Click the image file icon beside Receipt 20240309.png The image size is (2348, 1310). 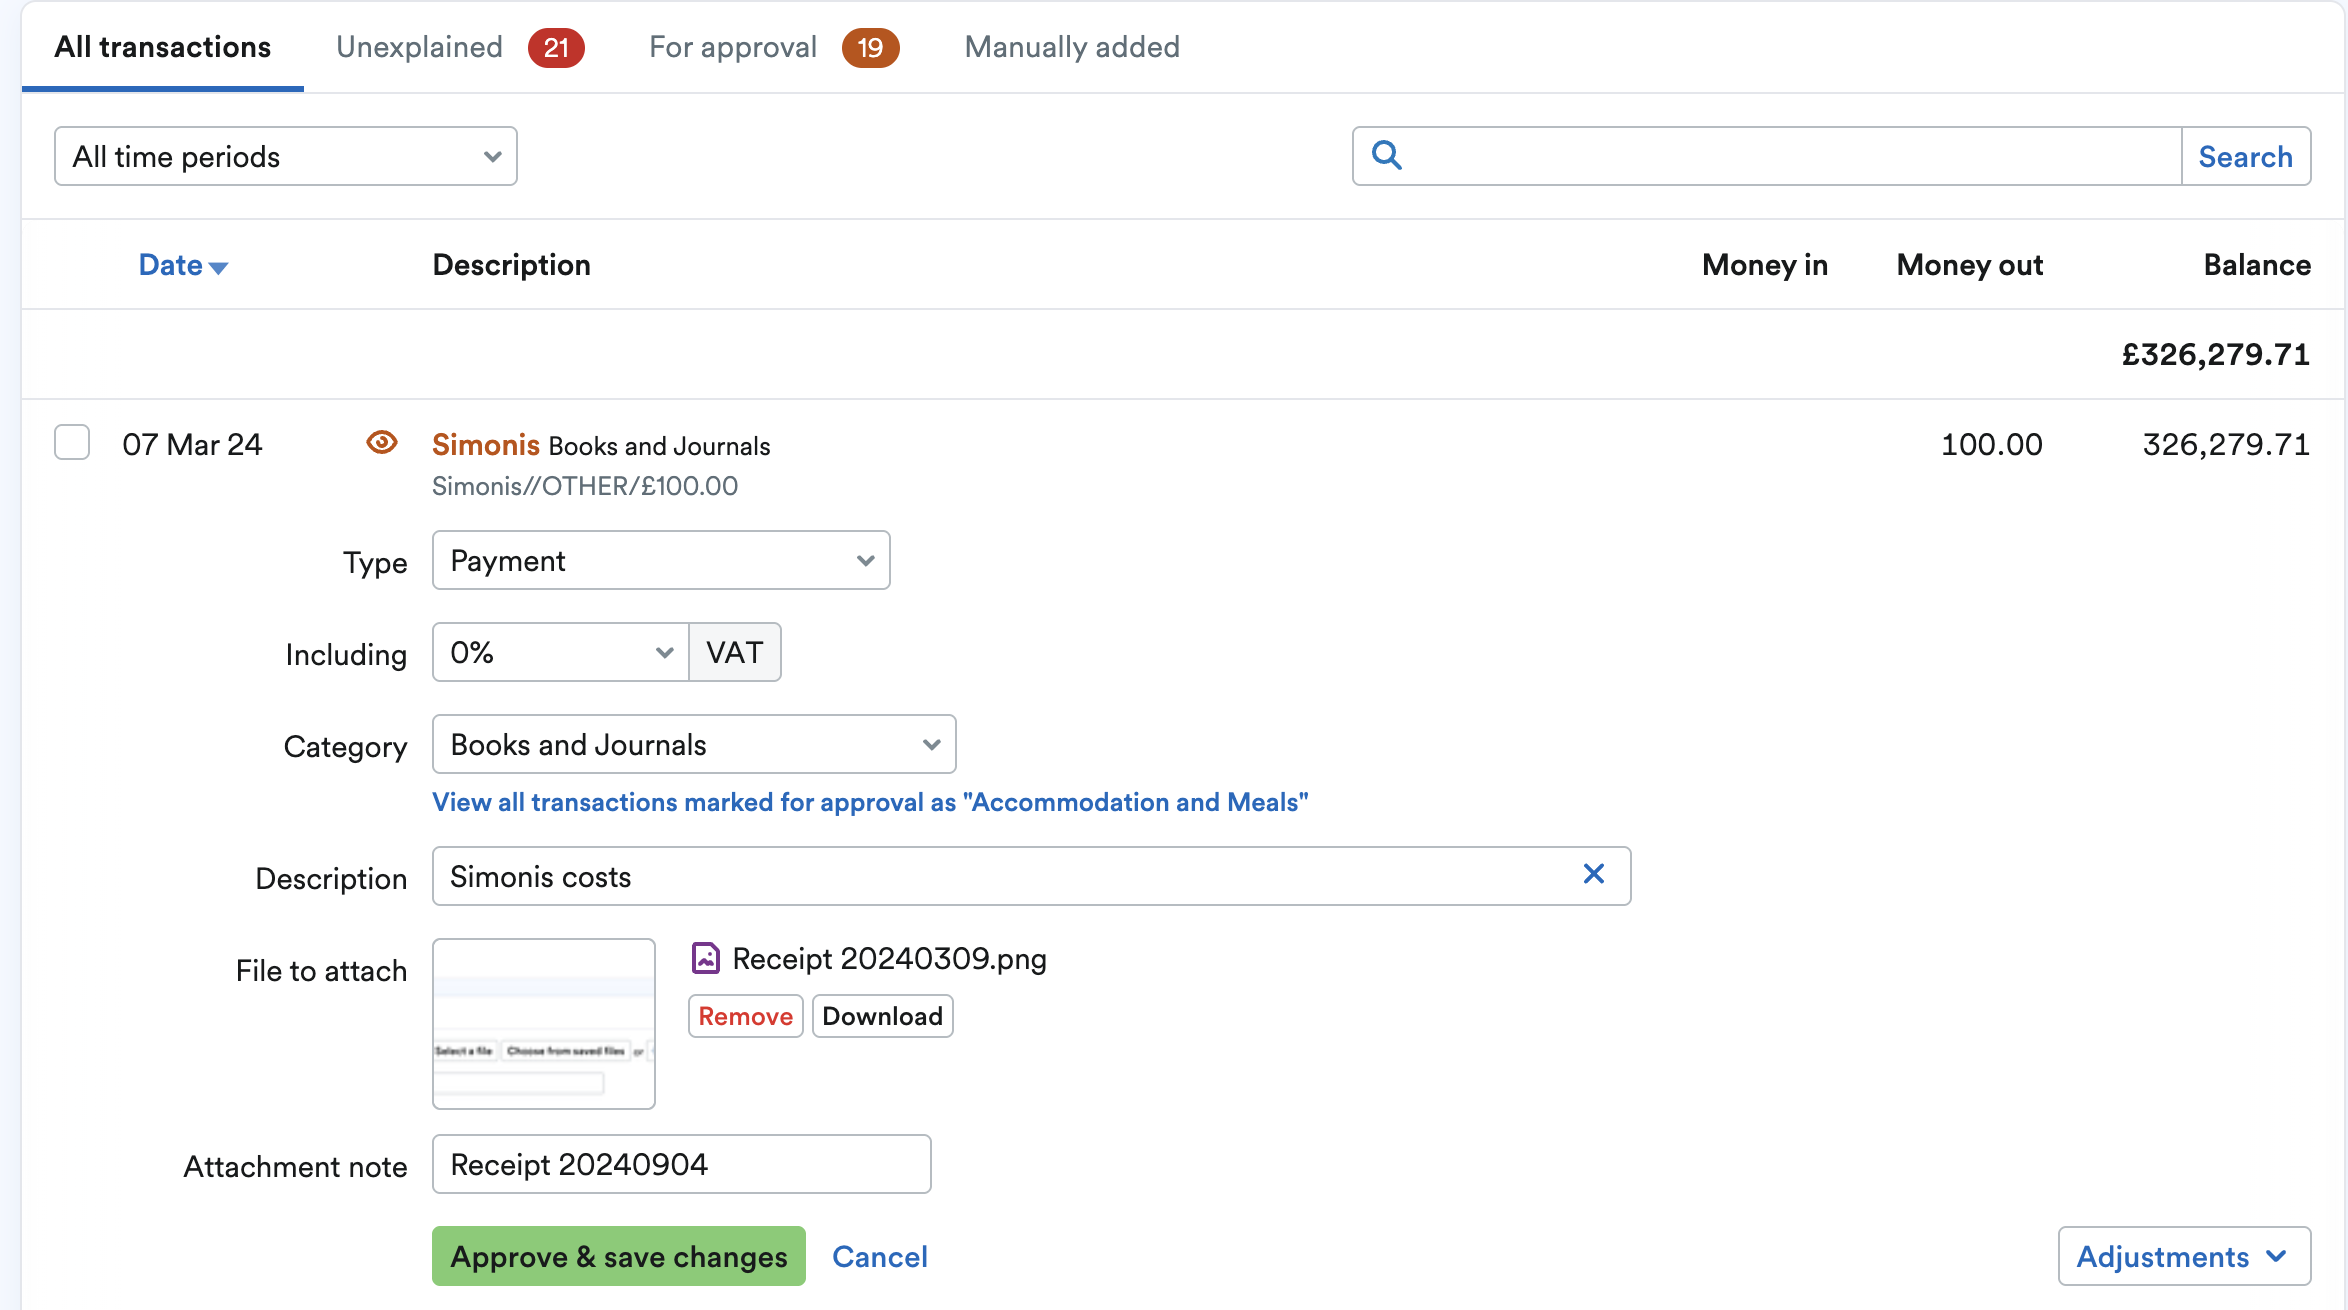[x=706, y=958]
